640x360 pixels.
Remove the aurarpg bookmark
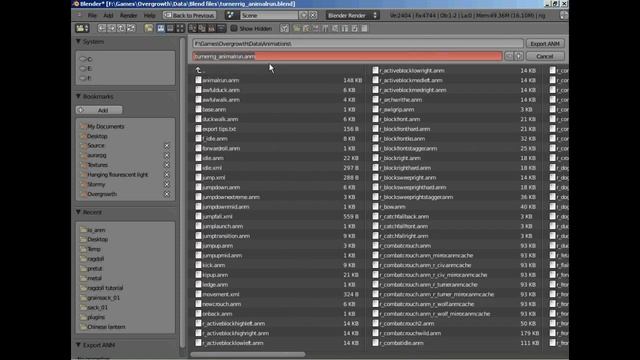click(x=167, y=156)
